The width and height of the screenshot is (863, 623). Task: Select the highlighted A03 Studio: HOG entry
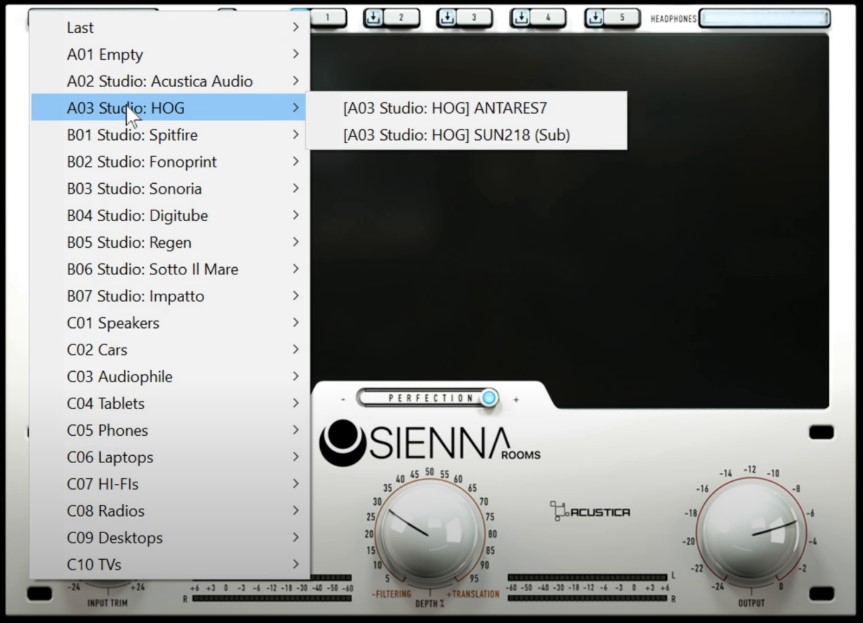(170, 108)
